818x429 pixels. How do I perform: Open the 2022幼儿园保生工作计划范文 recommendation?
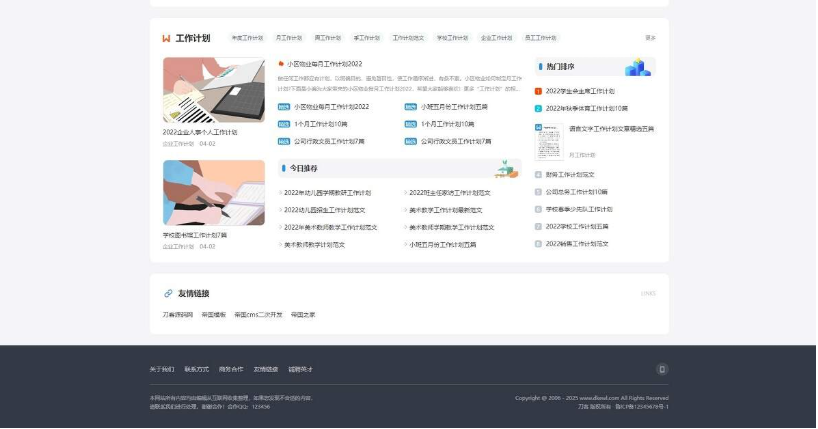tap(324, 210)
